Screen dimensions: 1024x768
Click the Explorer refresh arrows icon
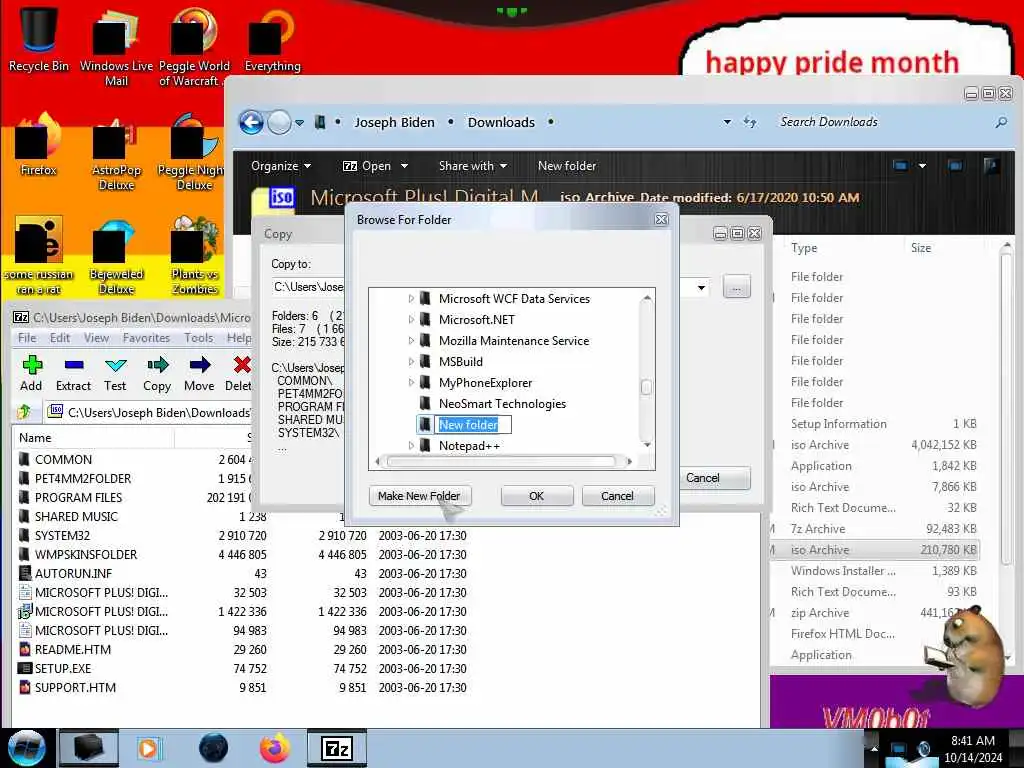pyautogui.click(x=750, y=122)
